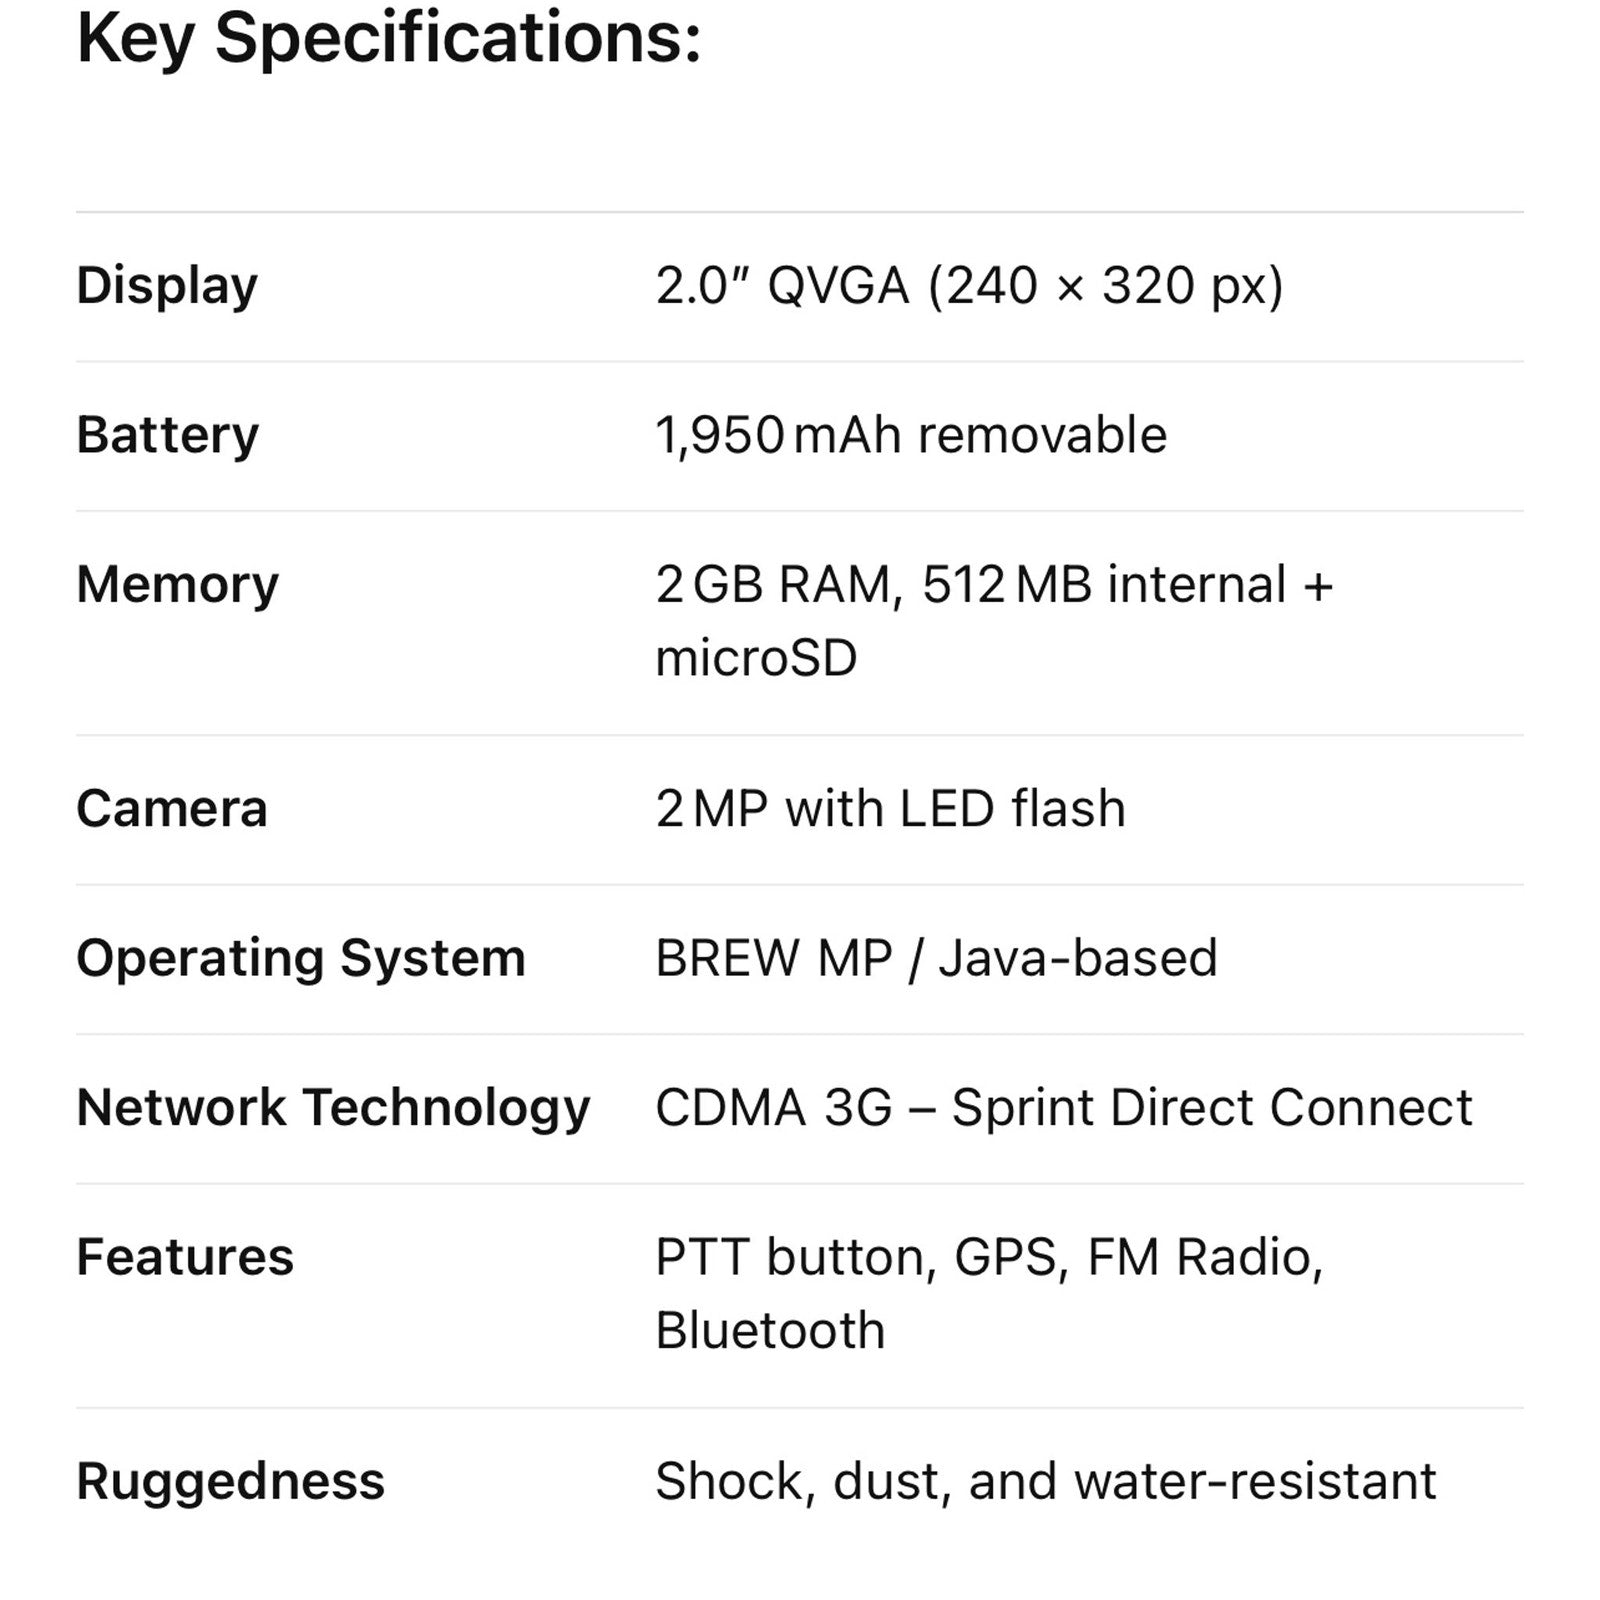1600x1600 pixels.
Task: Select the Camera row label
Action: click(x=172, y=809)
